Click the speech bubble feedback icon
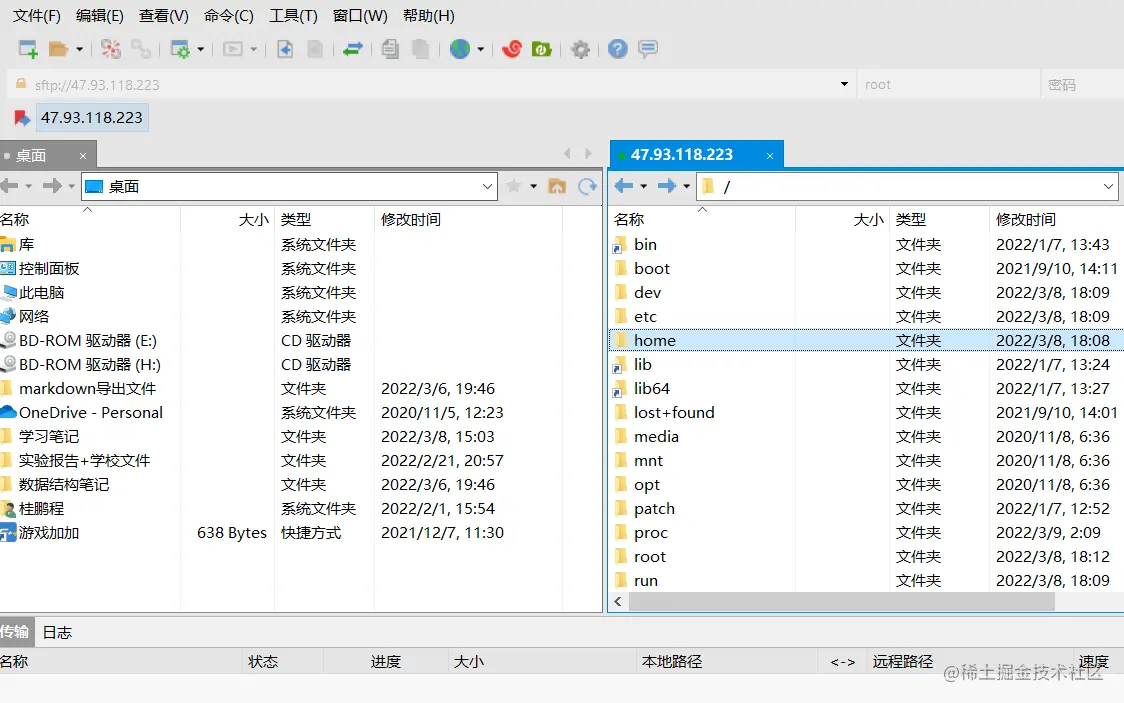Viewport: 1124px width, 703px height. tap(648, 49)
